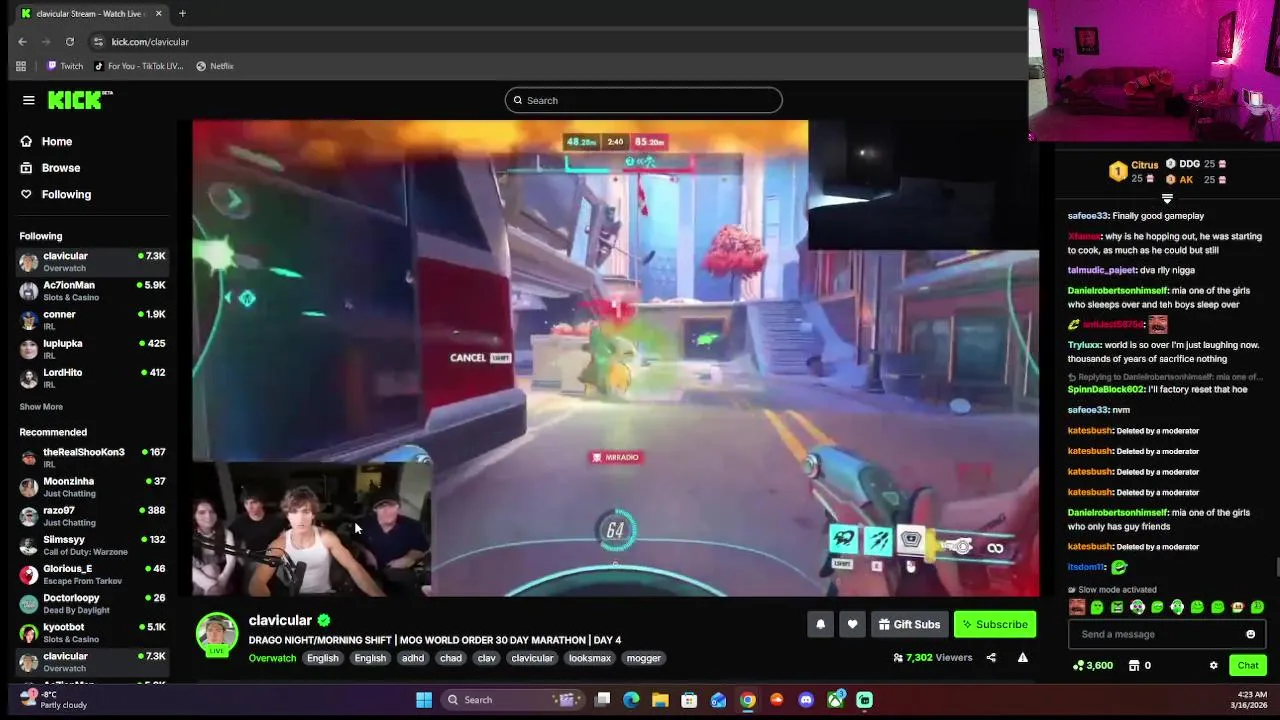Viewport: 1280px width, 720px height.
Task: Click the looksmax tag
Action: coord(589,658)
